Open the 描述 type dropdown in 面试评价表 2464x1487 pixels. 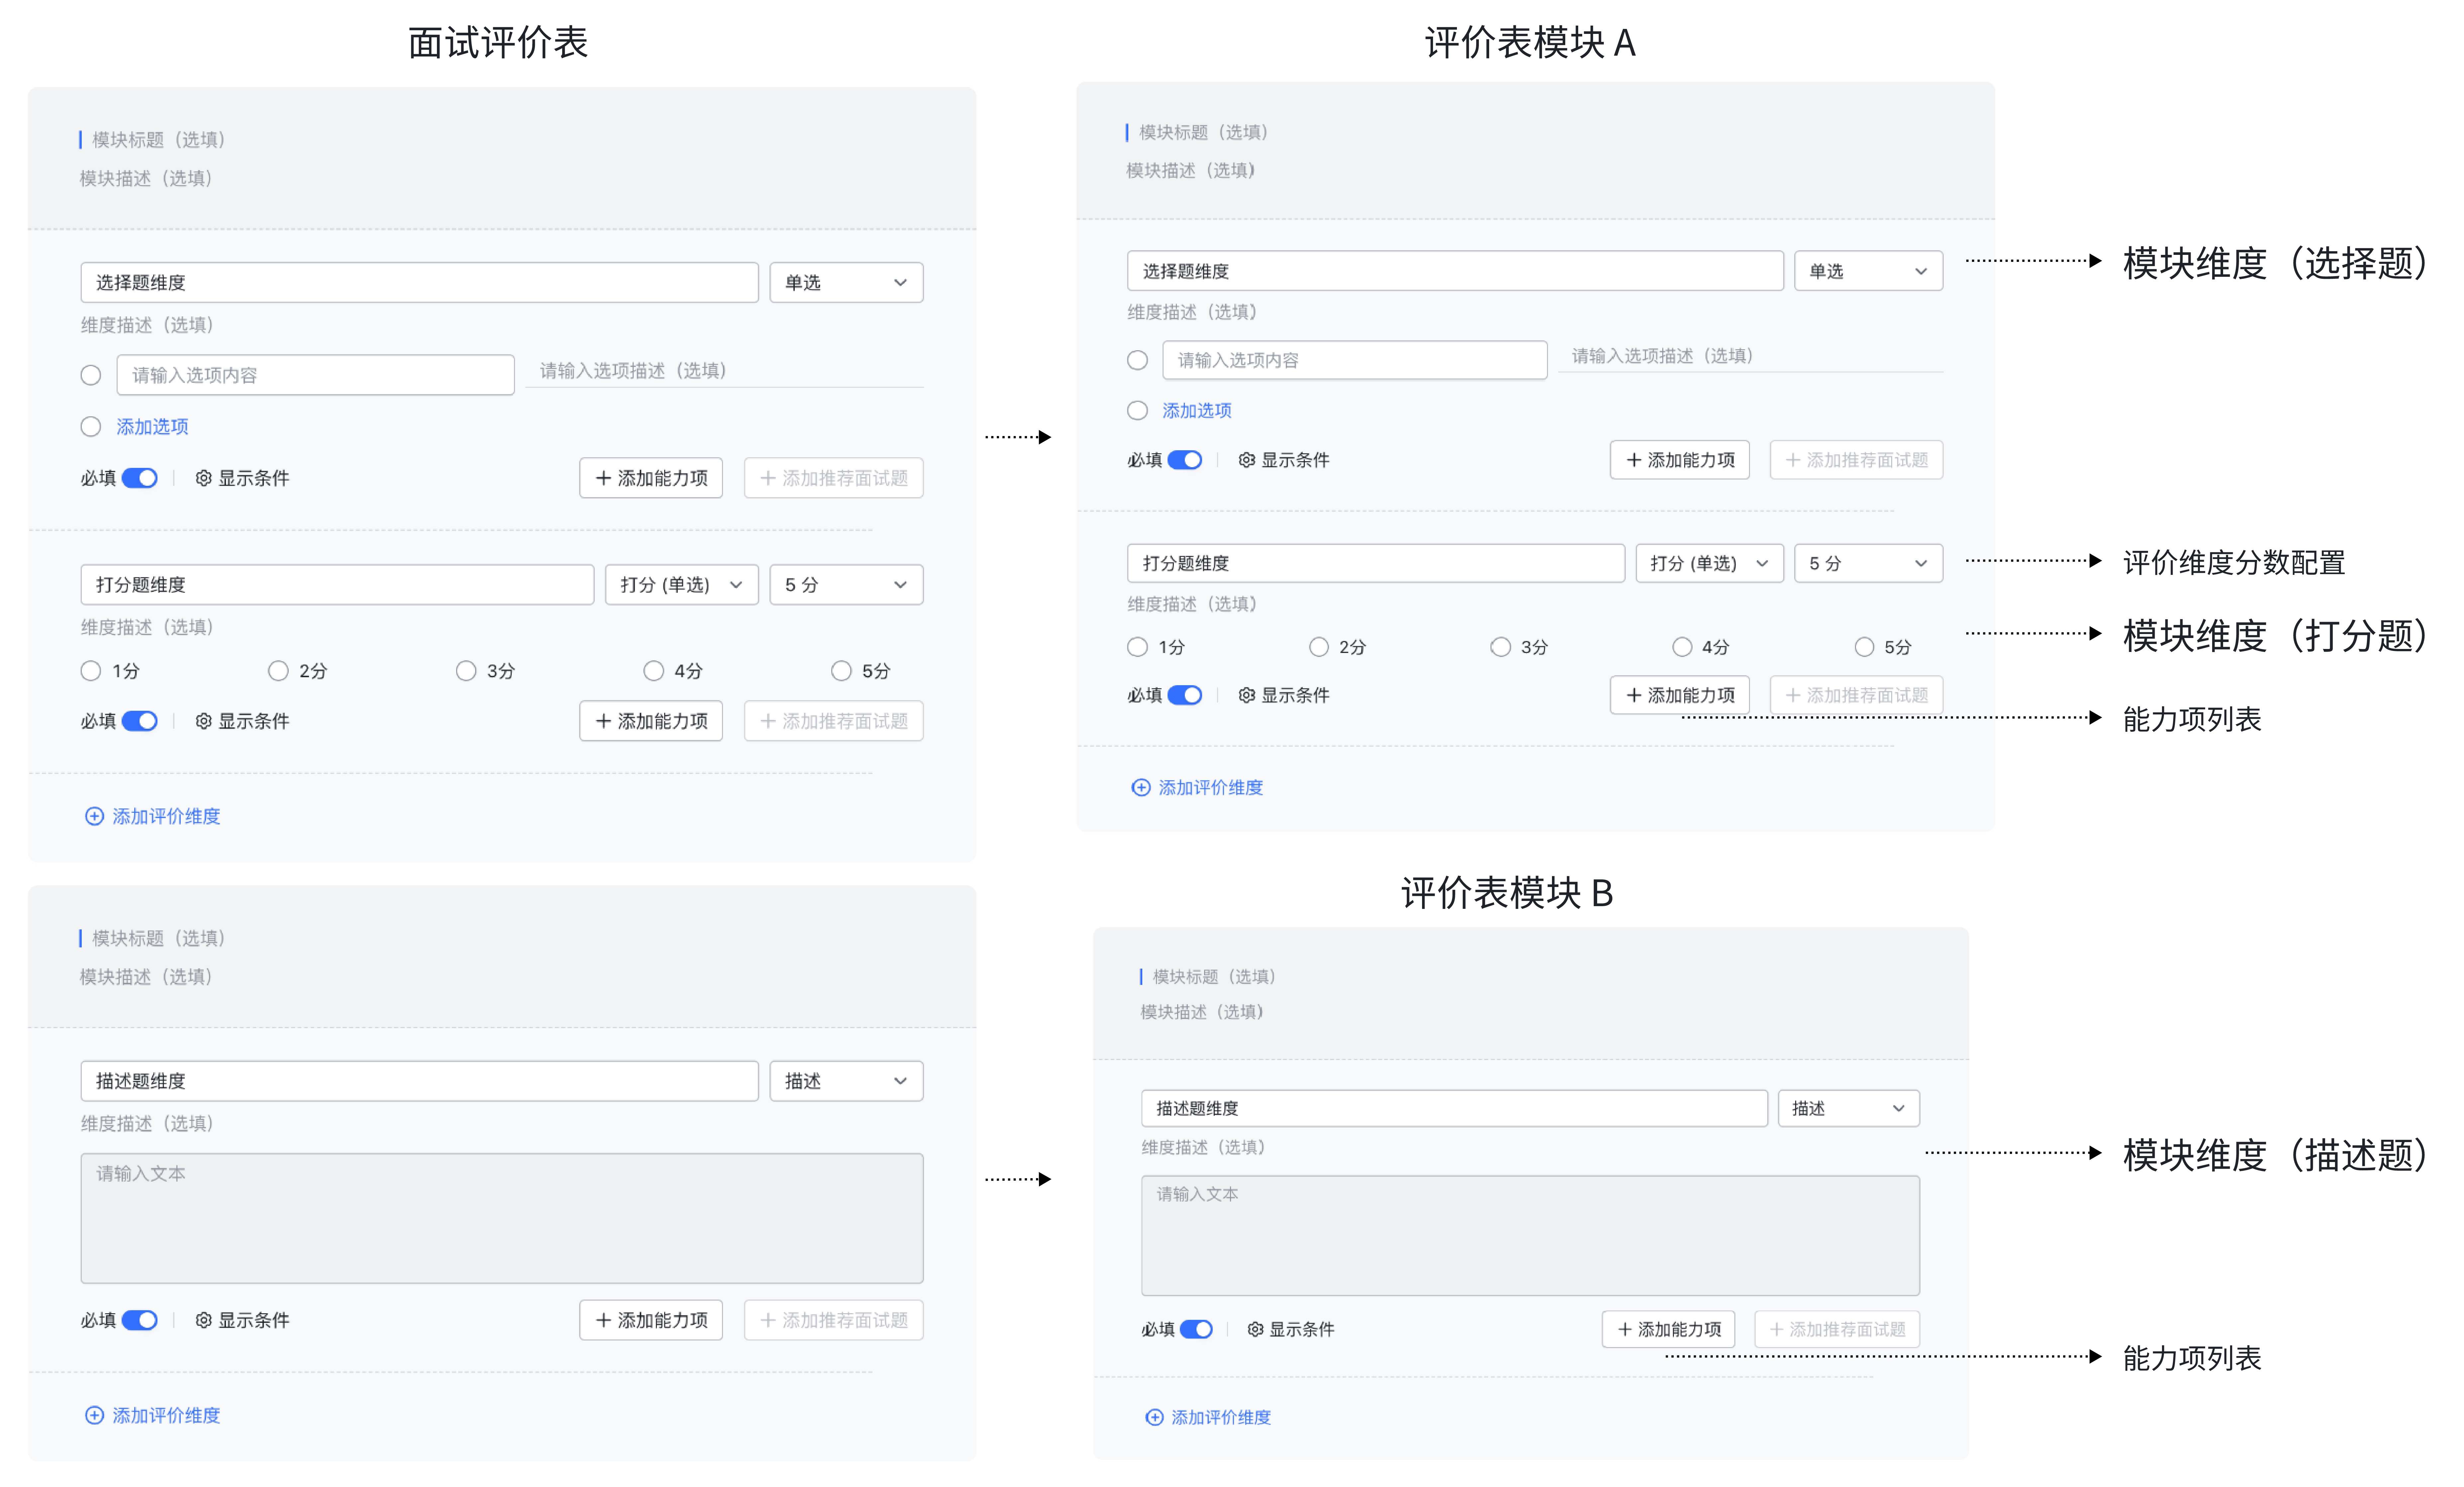(846, 1081)
